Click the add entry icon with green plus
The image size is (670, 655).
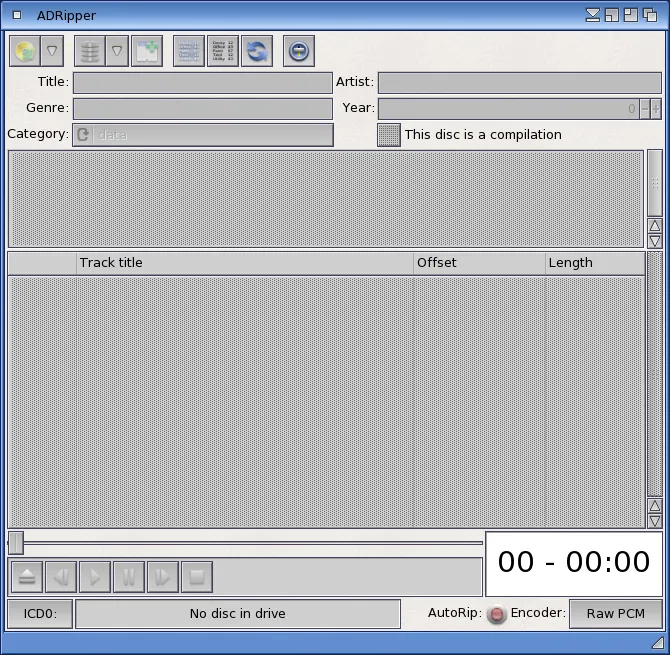147,51
